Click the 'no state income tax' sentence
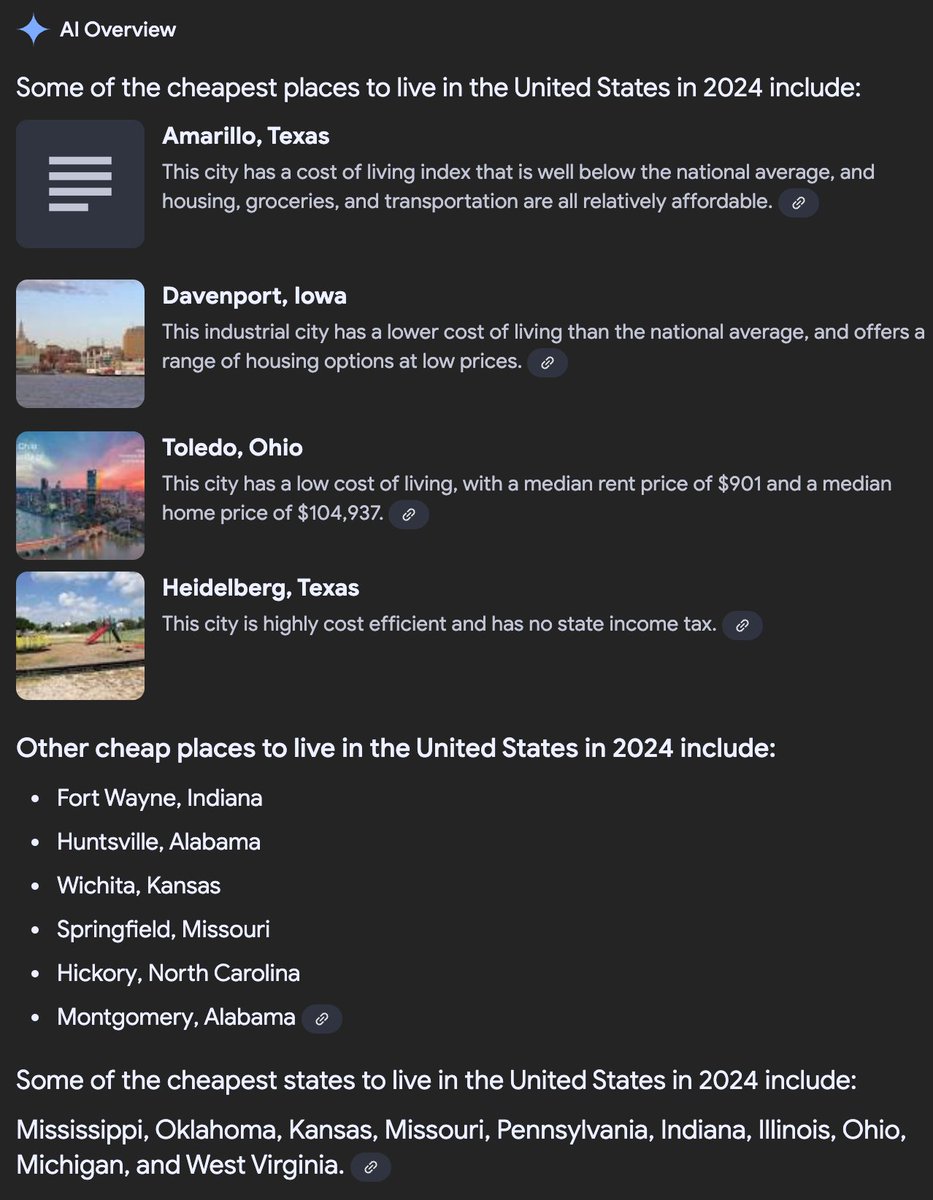Screen dimensions: 933x1200 [440, 625]
